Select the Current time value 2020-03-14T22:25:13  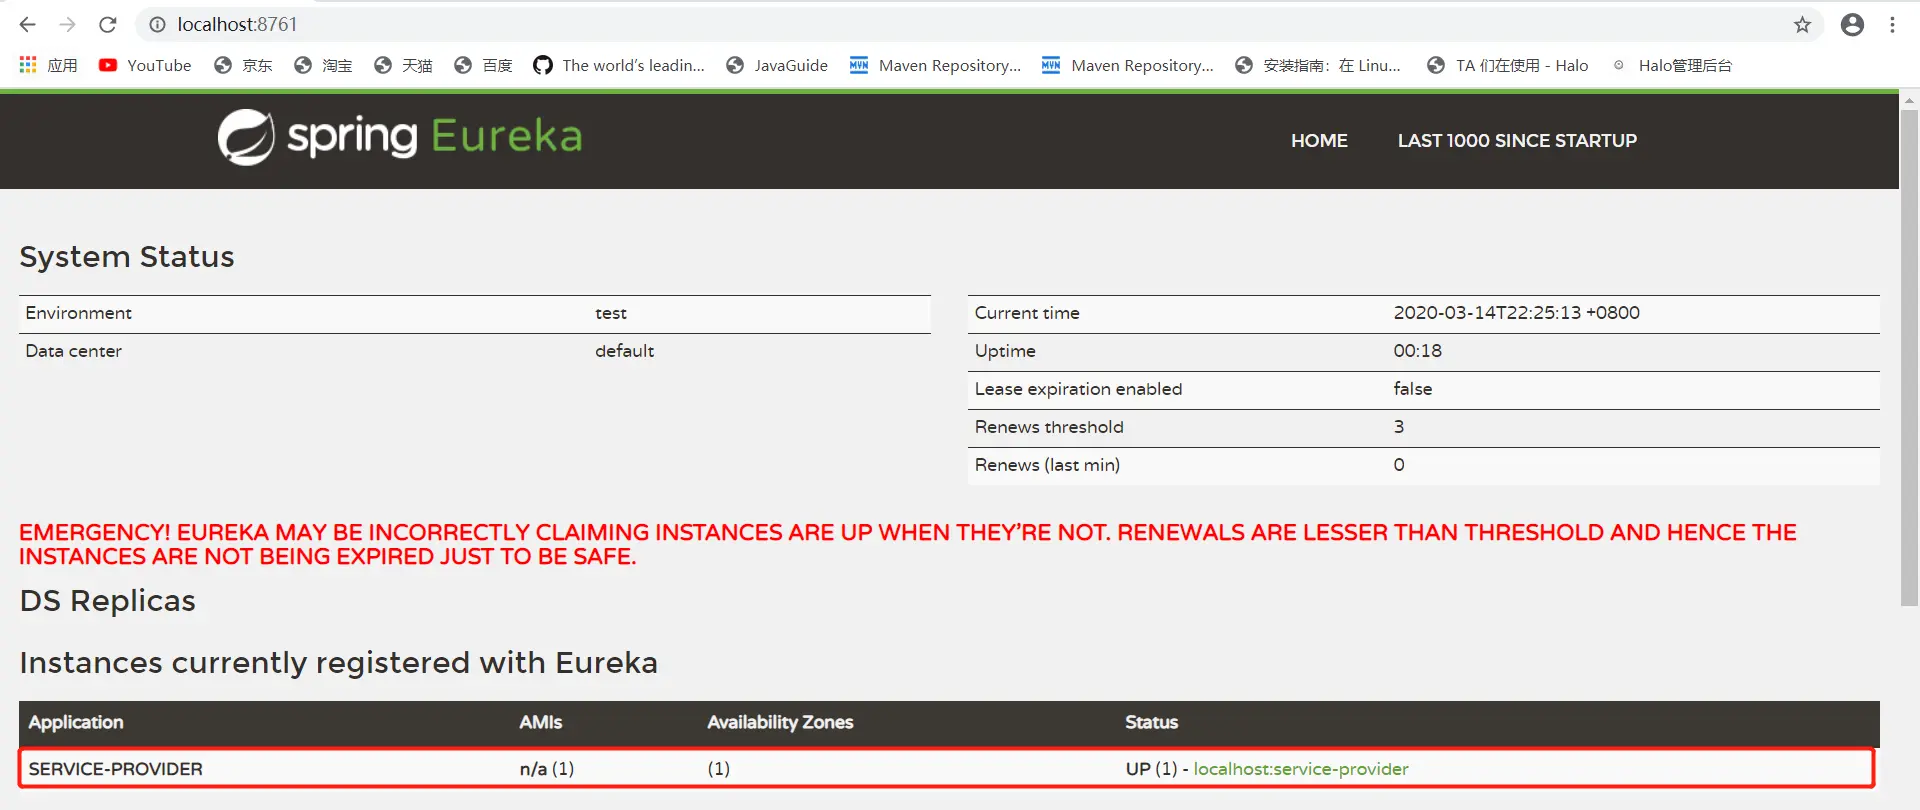pyautogui.click(x=1516, y=313)
